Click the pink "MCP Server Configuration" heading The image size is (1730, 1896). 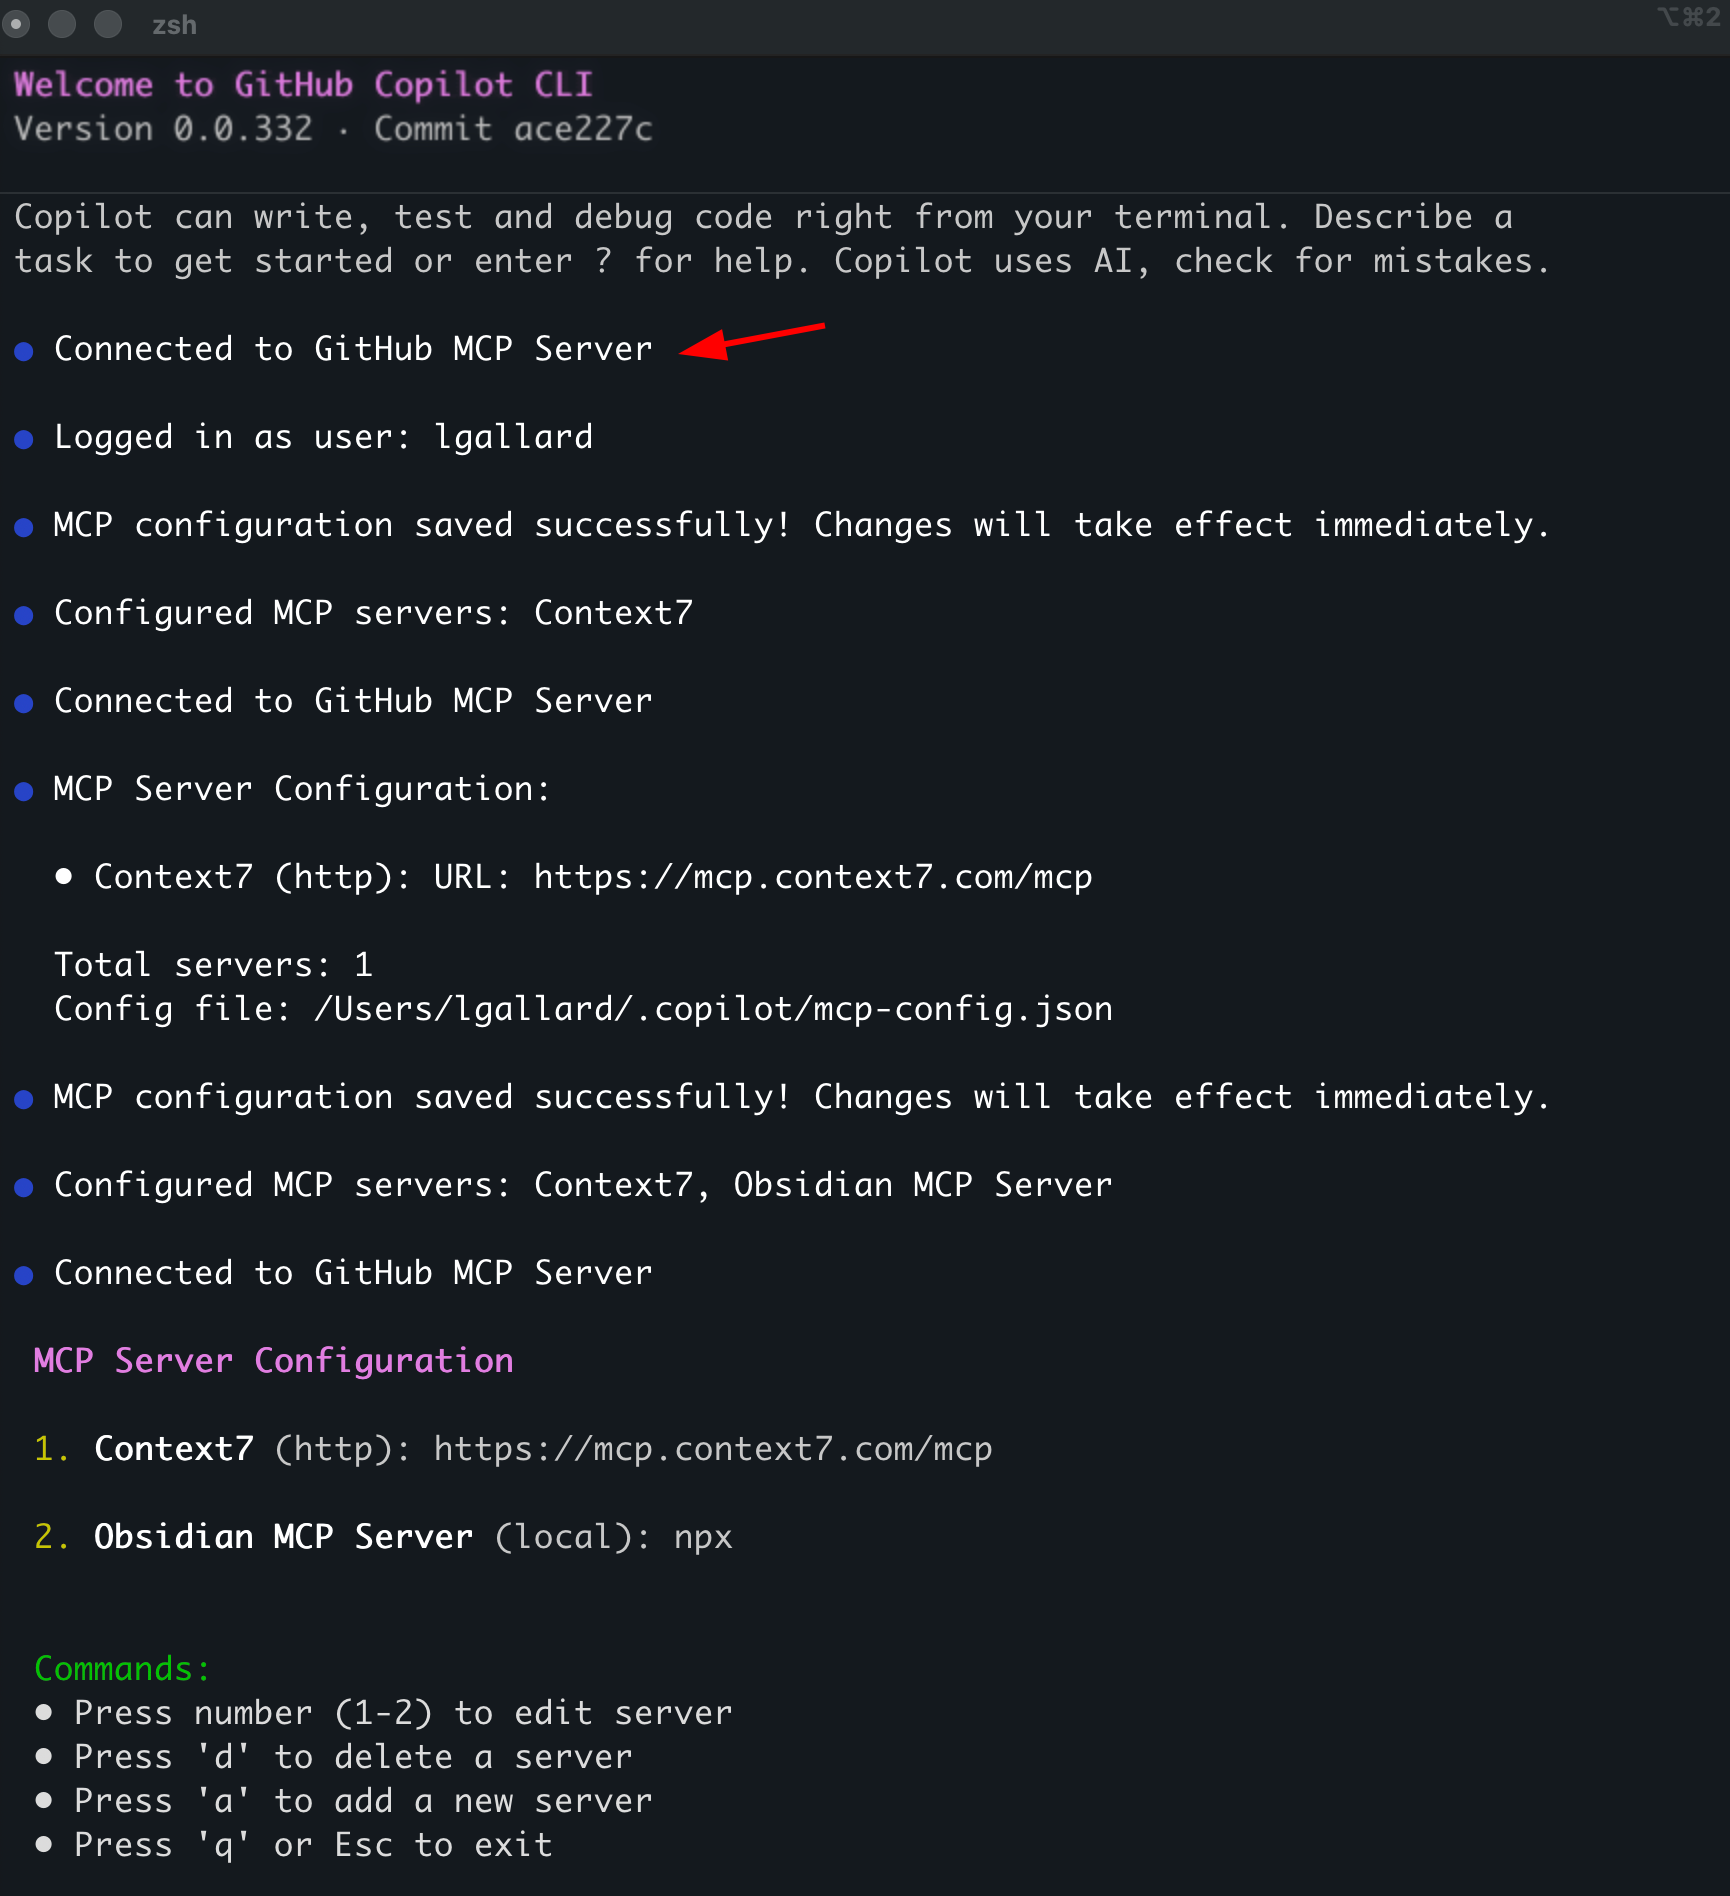click(273, 1361)
